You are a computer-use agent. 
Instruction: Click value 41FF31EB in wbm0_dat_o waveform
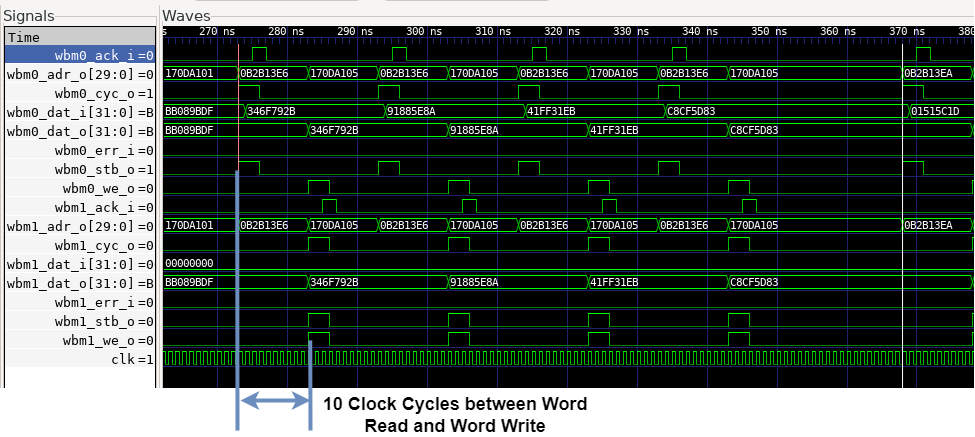614,130
